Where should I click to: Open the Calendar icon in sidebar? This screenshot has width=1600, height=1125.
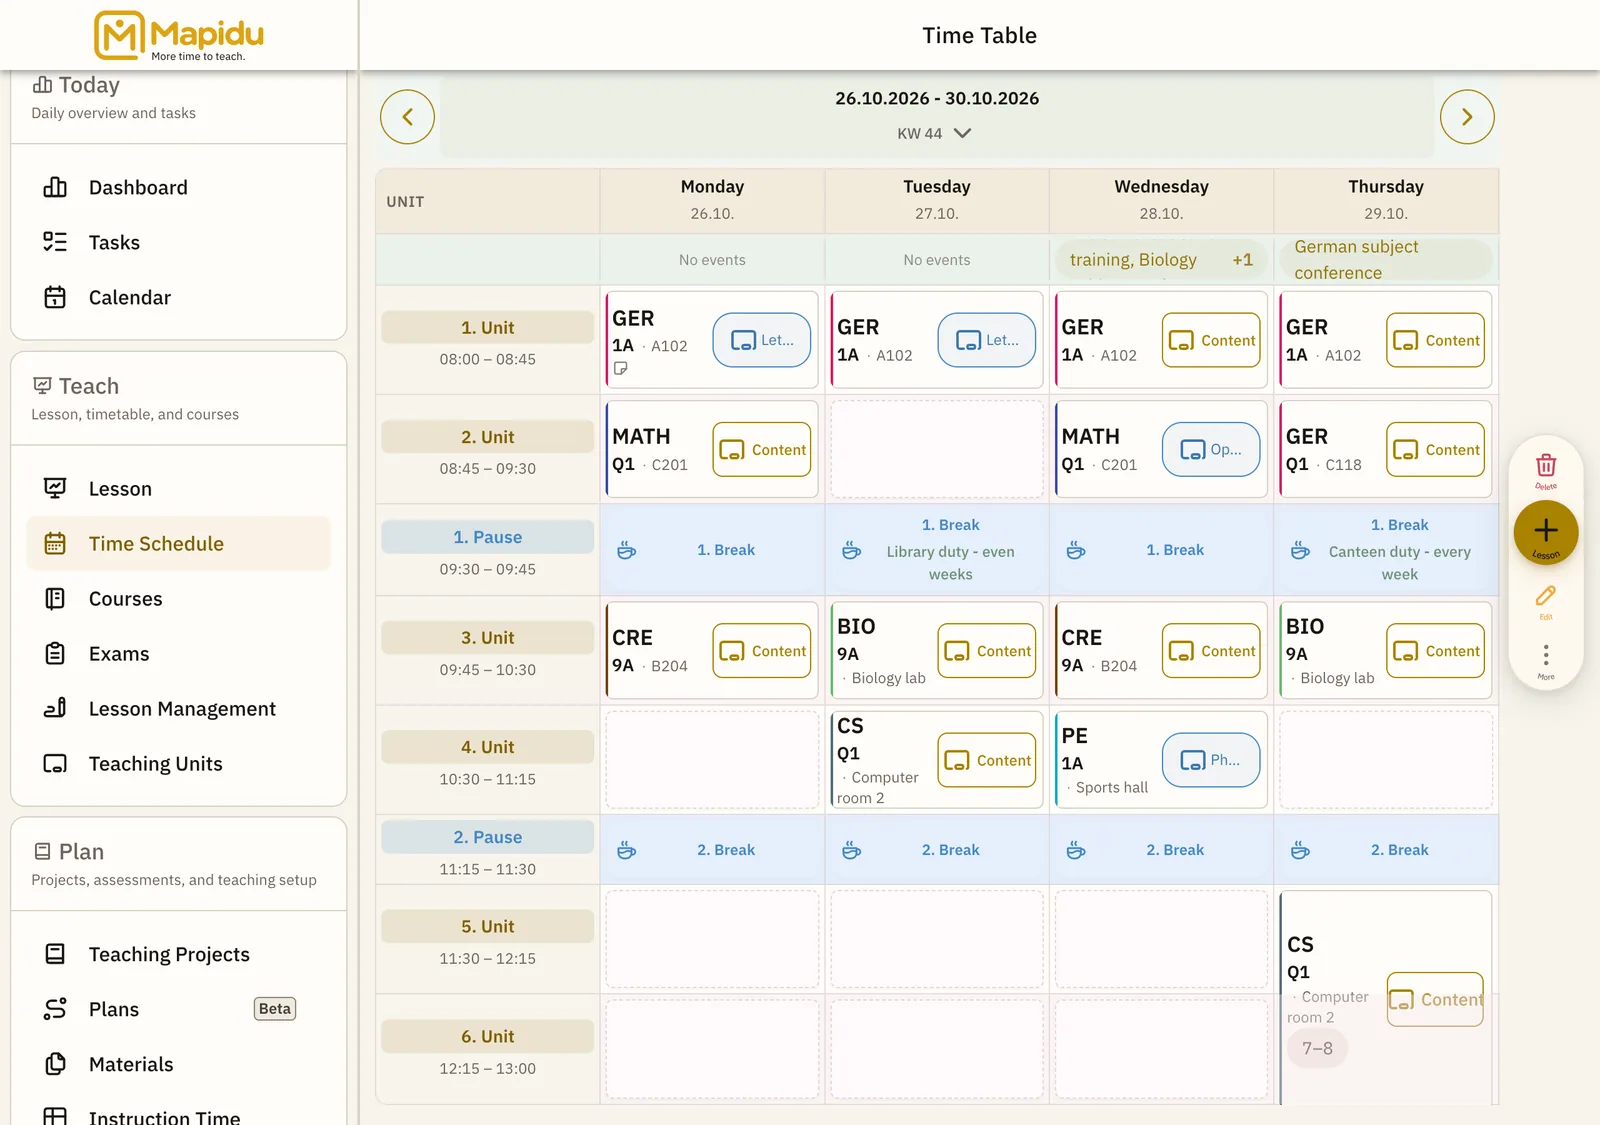pyautogui.click(x=55, y=297)
